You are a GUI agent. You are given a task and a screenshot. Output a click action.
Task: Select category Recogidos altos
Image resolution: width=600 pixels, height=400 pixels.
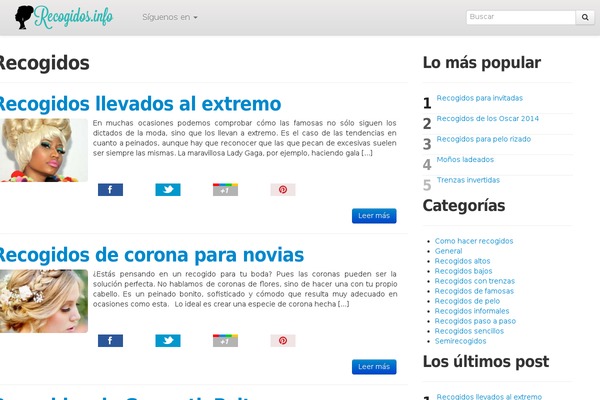pyautogui.click(x=462, y=261)
